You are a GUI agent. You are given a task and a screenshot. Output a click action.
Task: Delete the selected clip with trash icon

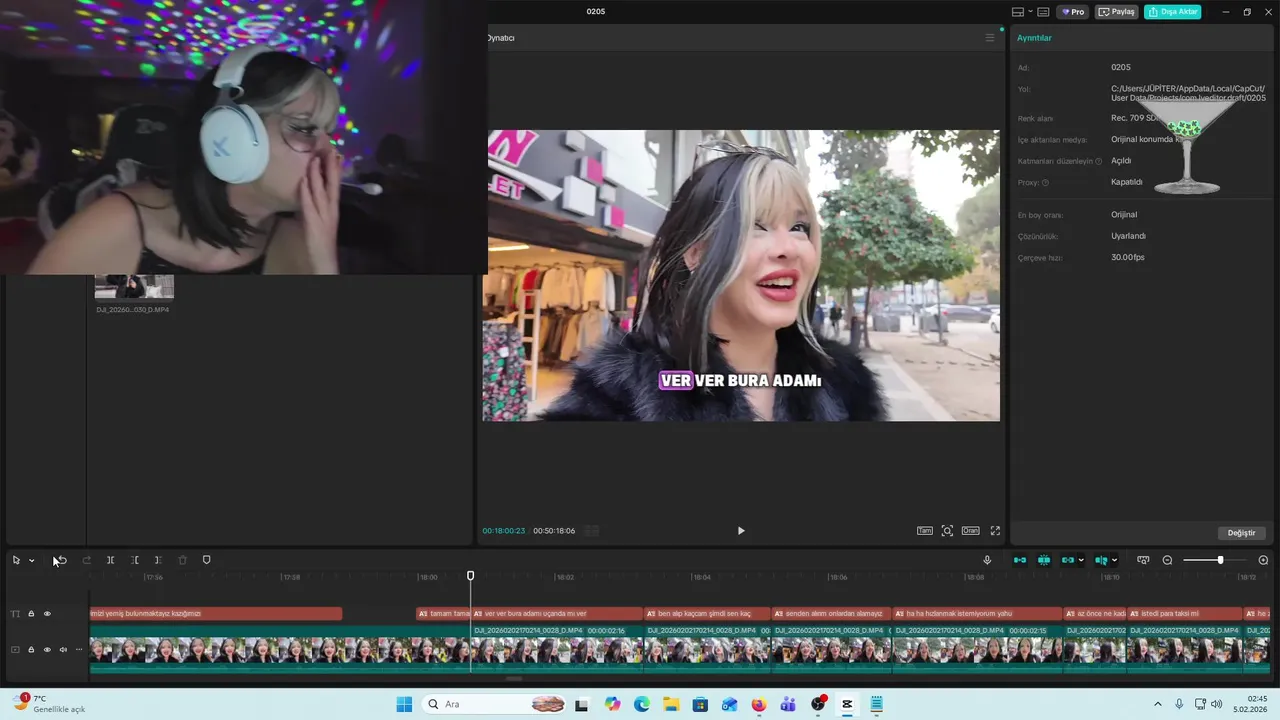coord(182,560)
